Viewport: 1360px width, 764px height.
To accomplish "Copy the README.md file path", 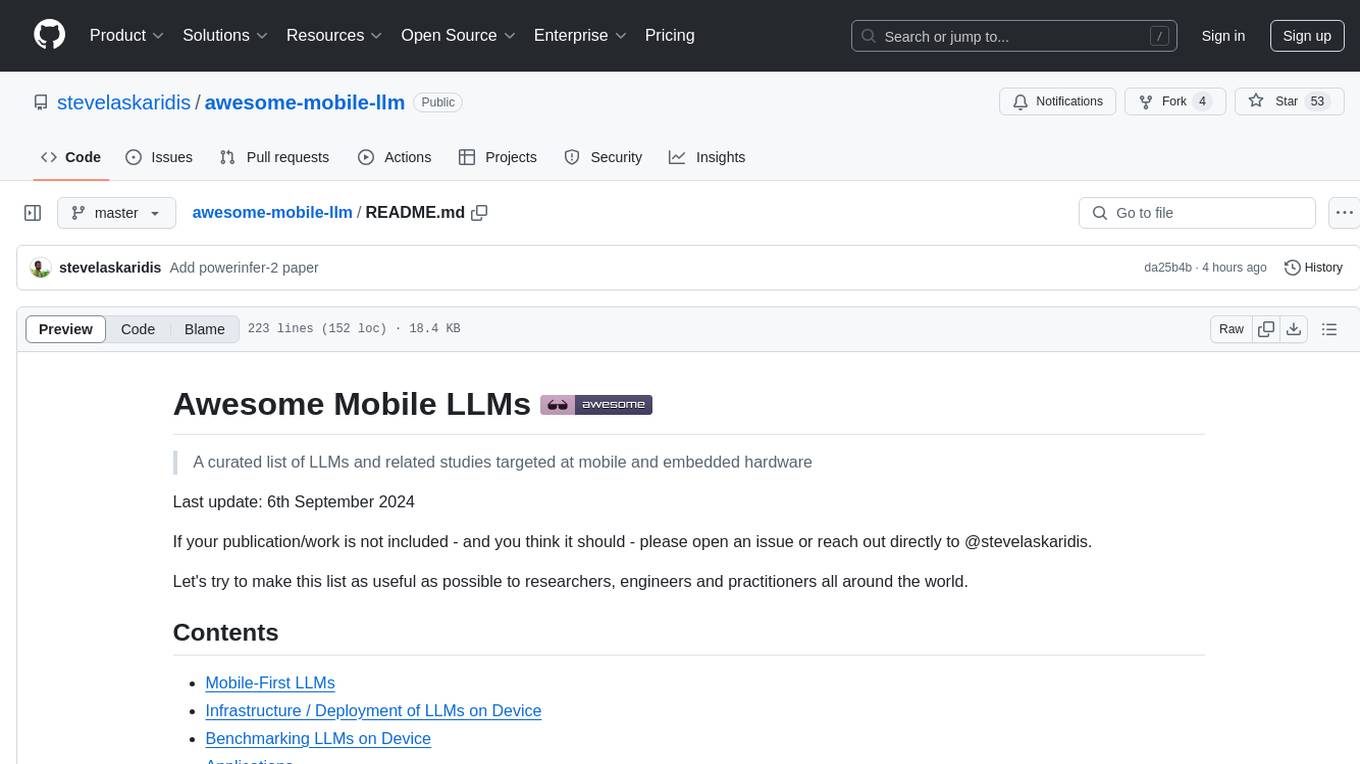I will pyautogui.click(x=479, y=213).
